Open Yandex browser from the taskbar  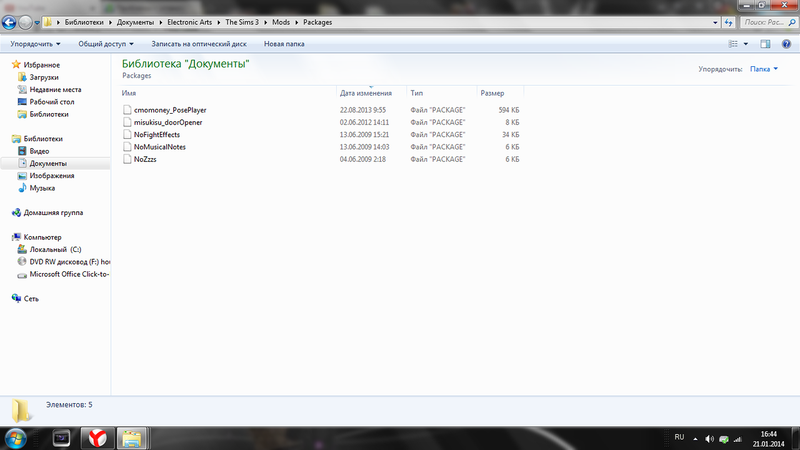[x=93, y=437]
